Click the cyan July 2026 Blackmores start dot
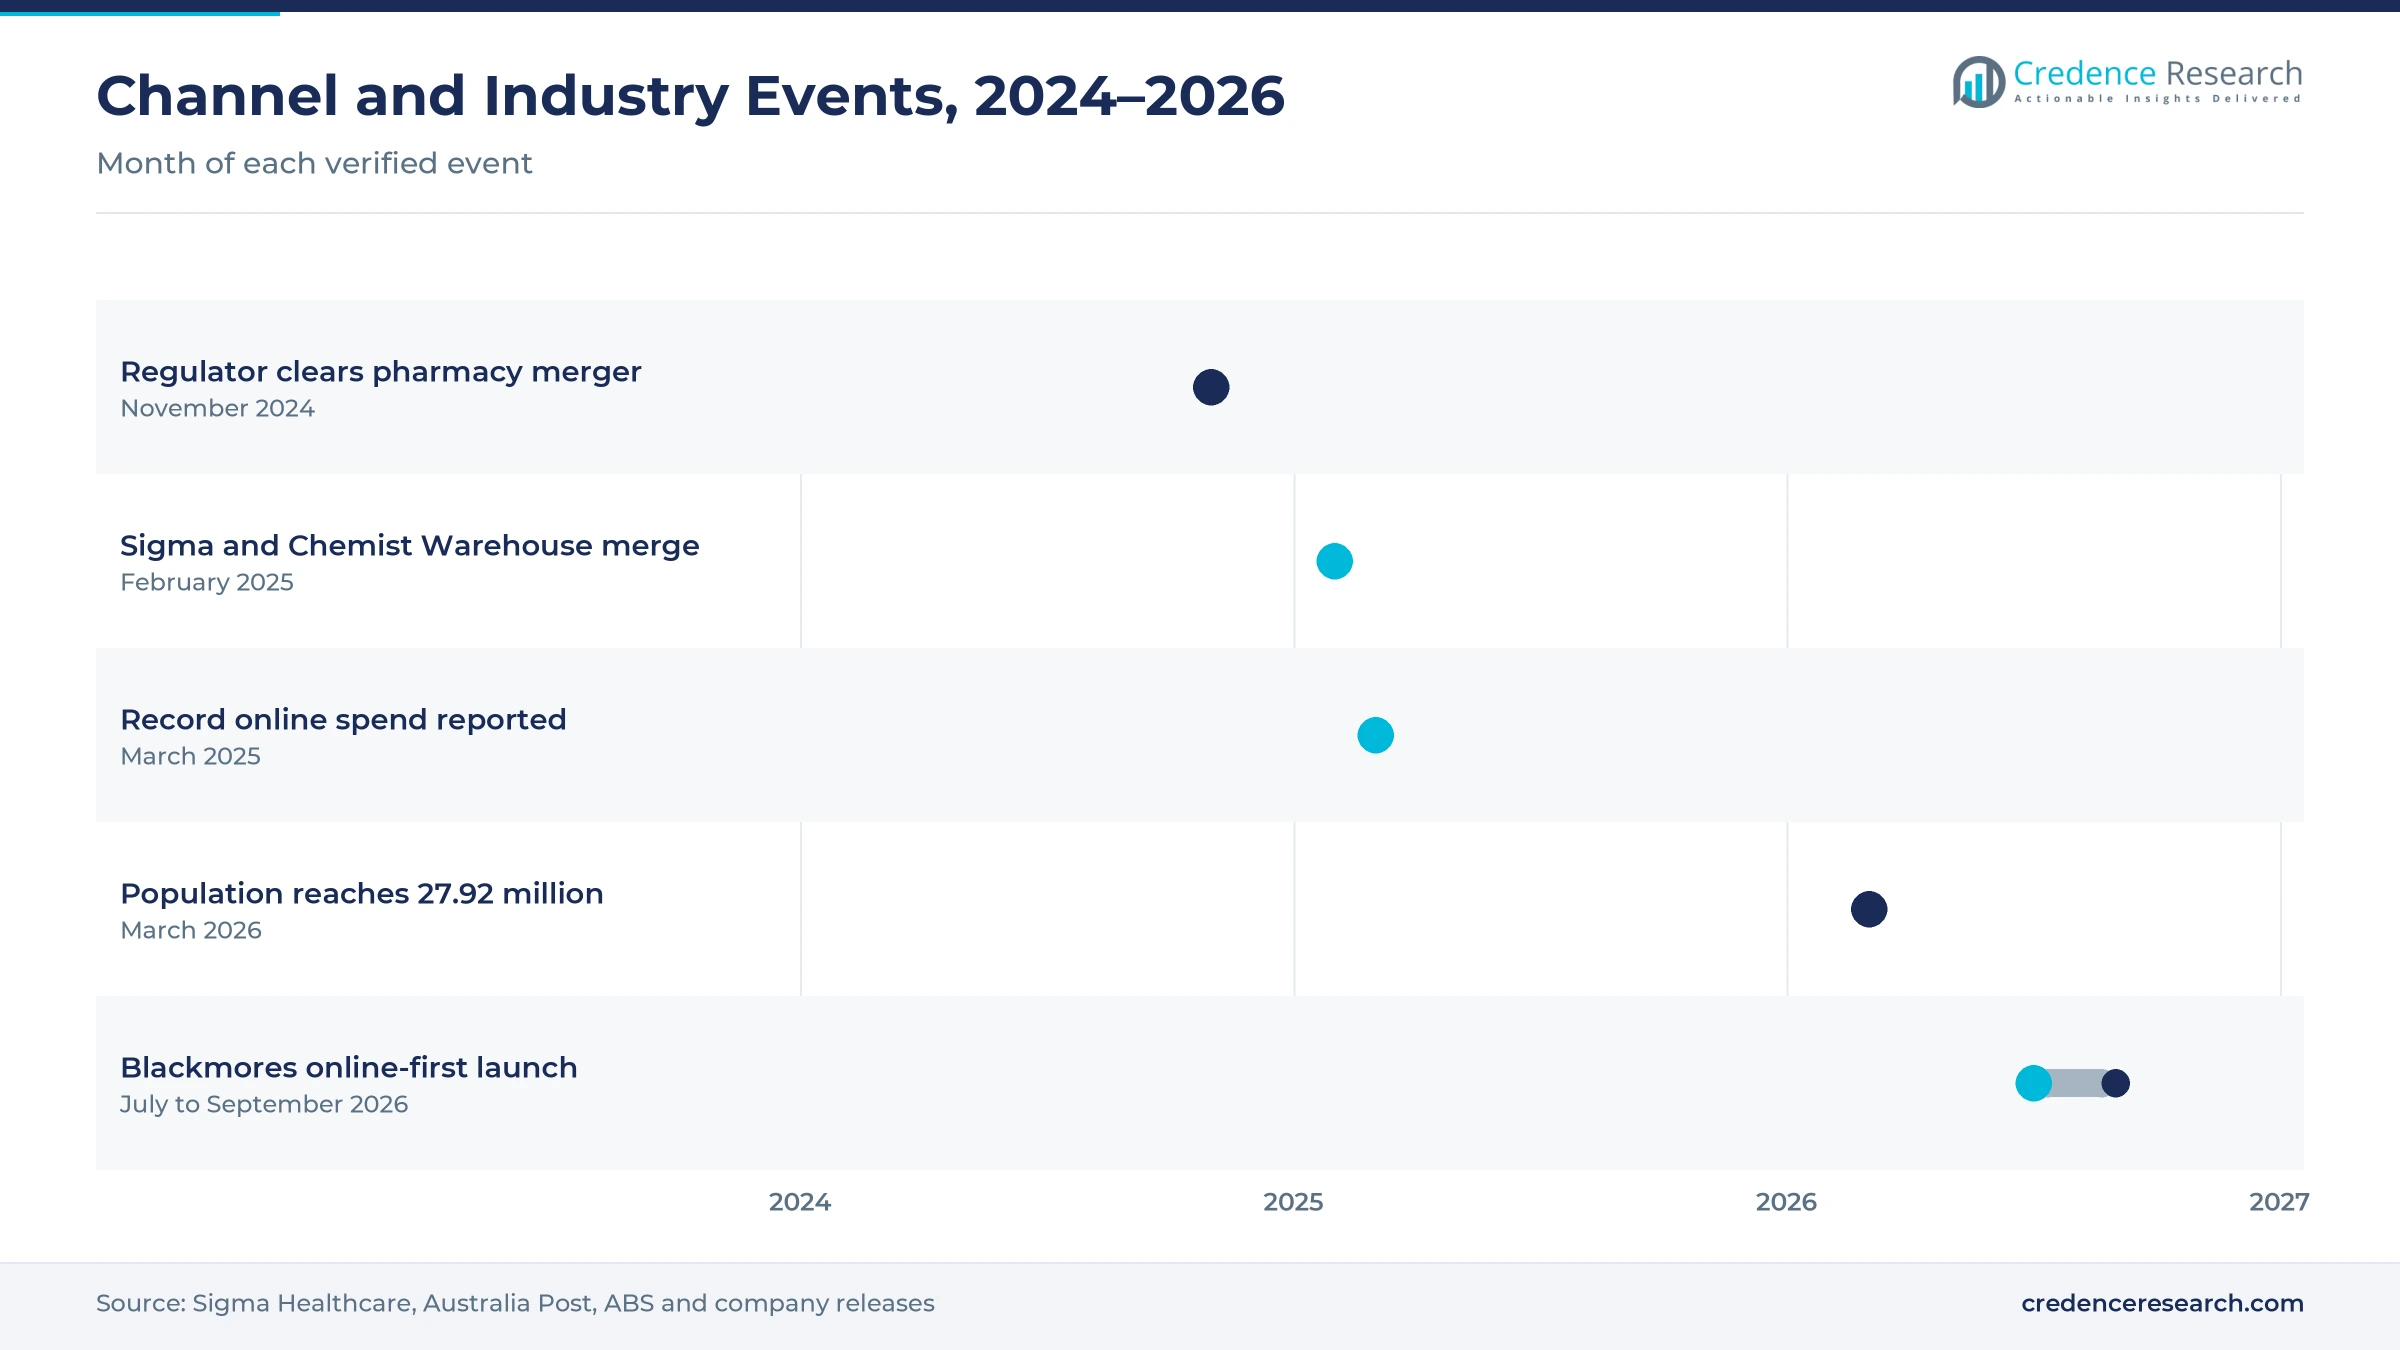2400x1350 pixels. coord(2033,1083)
